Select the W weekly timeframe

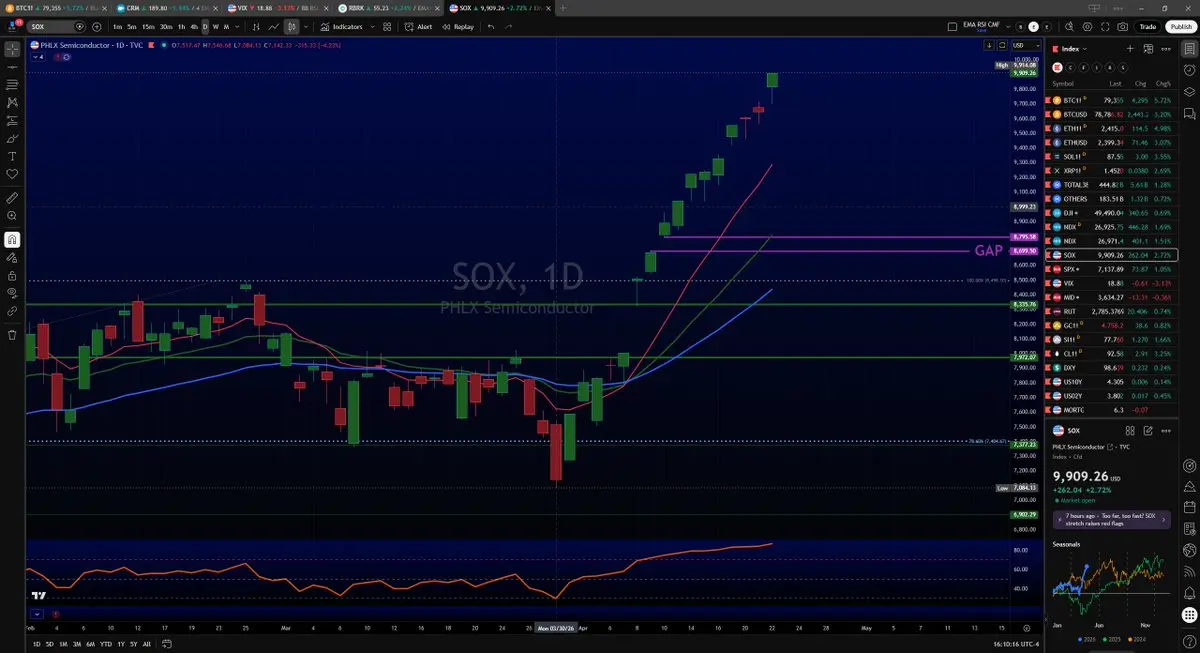click(x=215, y=26)
